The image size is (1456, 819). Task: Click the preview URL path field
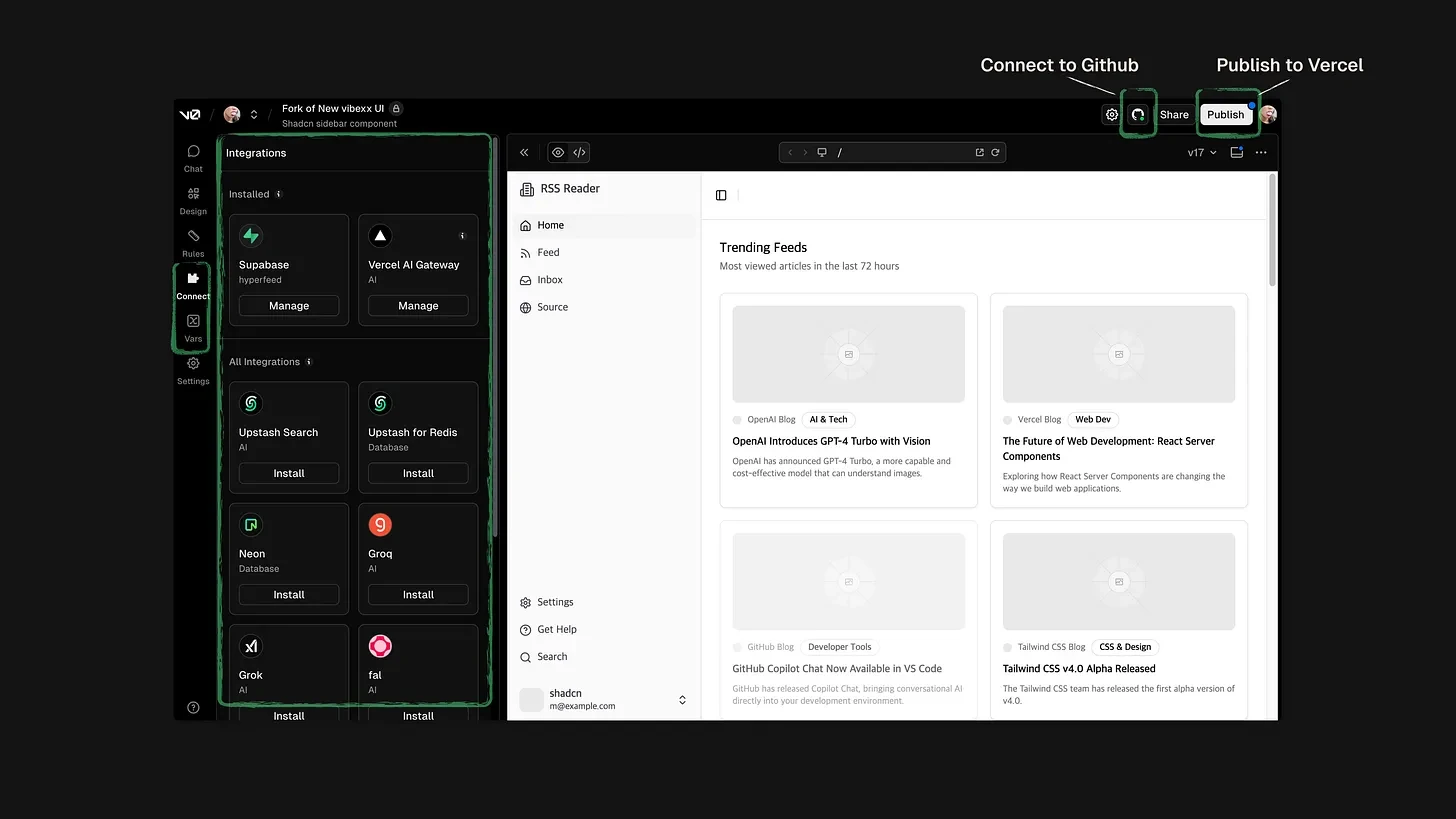900,153
